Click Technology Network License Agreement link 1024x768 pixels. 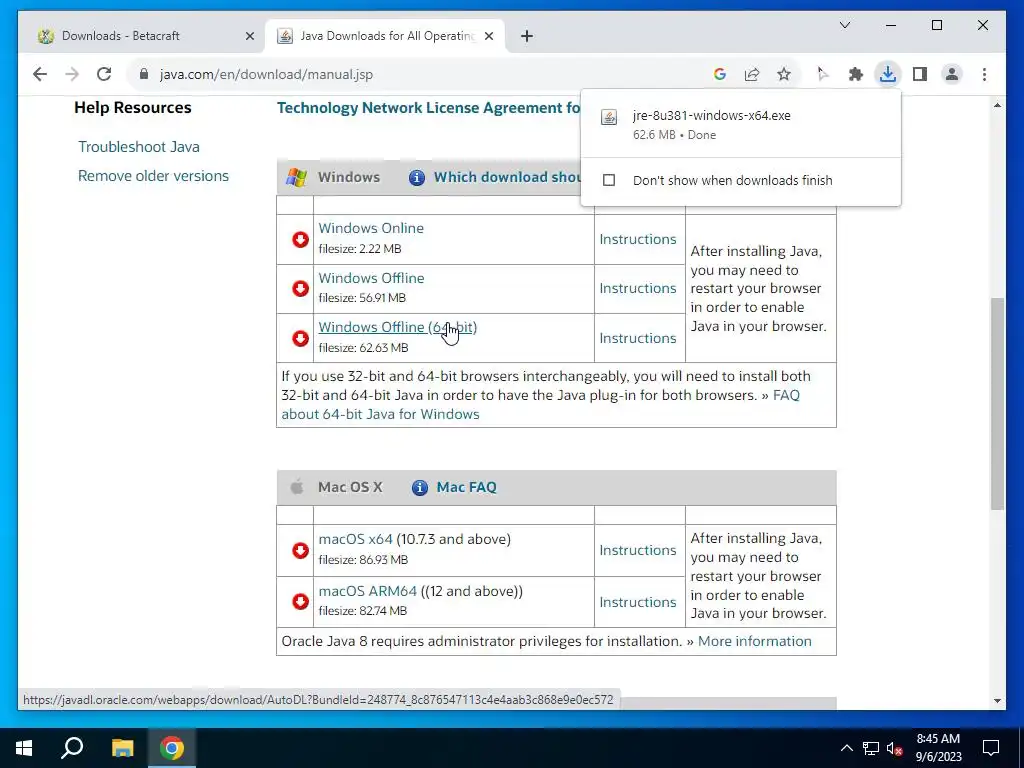(x=428, y=108)
